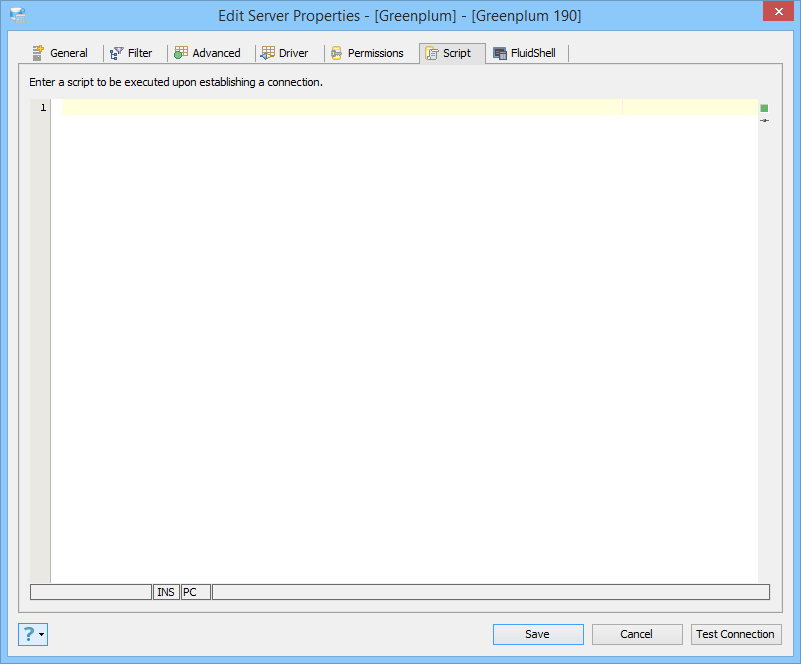The image size is (801, 664).
Task: Click the status message field right of PC
Action: point(491,592)
